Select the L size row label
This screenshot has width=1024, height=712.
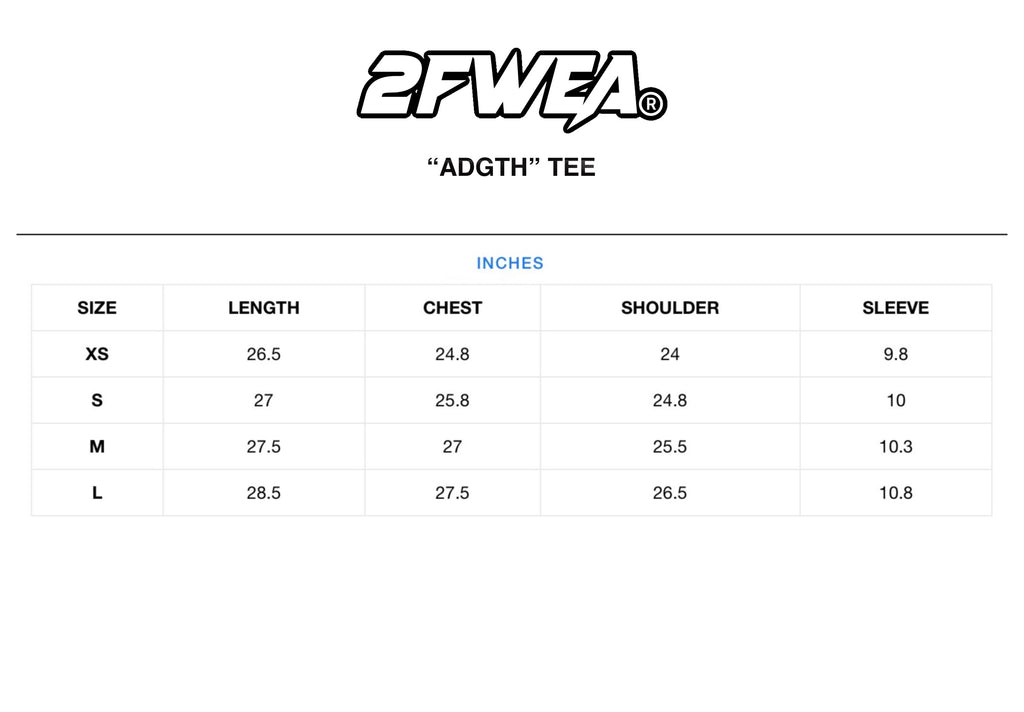click(x=97, y=493)
